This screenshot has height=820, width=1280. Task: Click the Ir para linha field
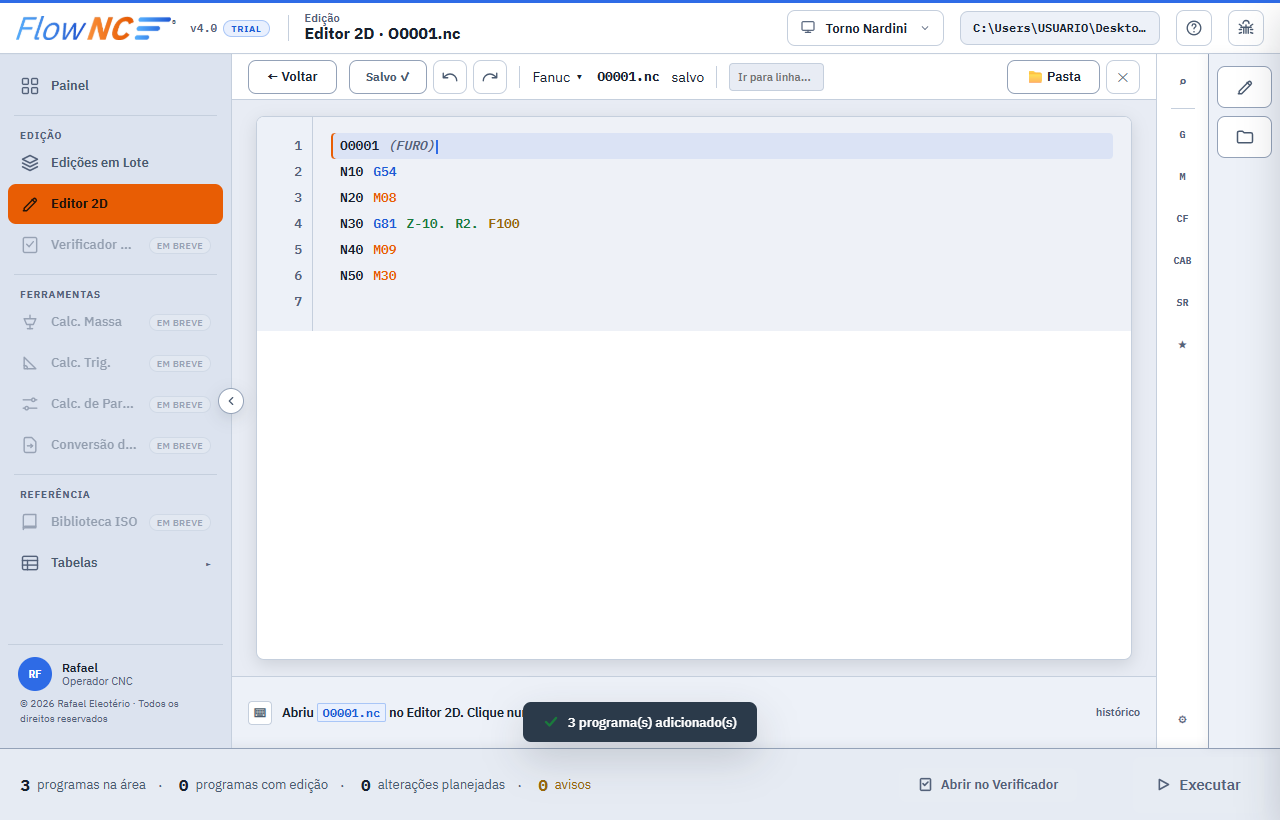776,77
